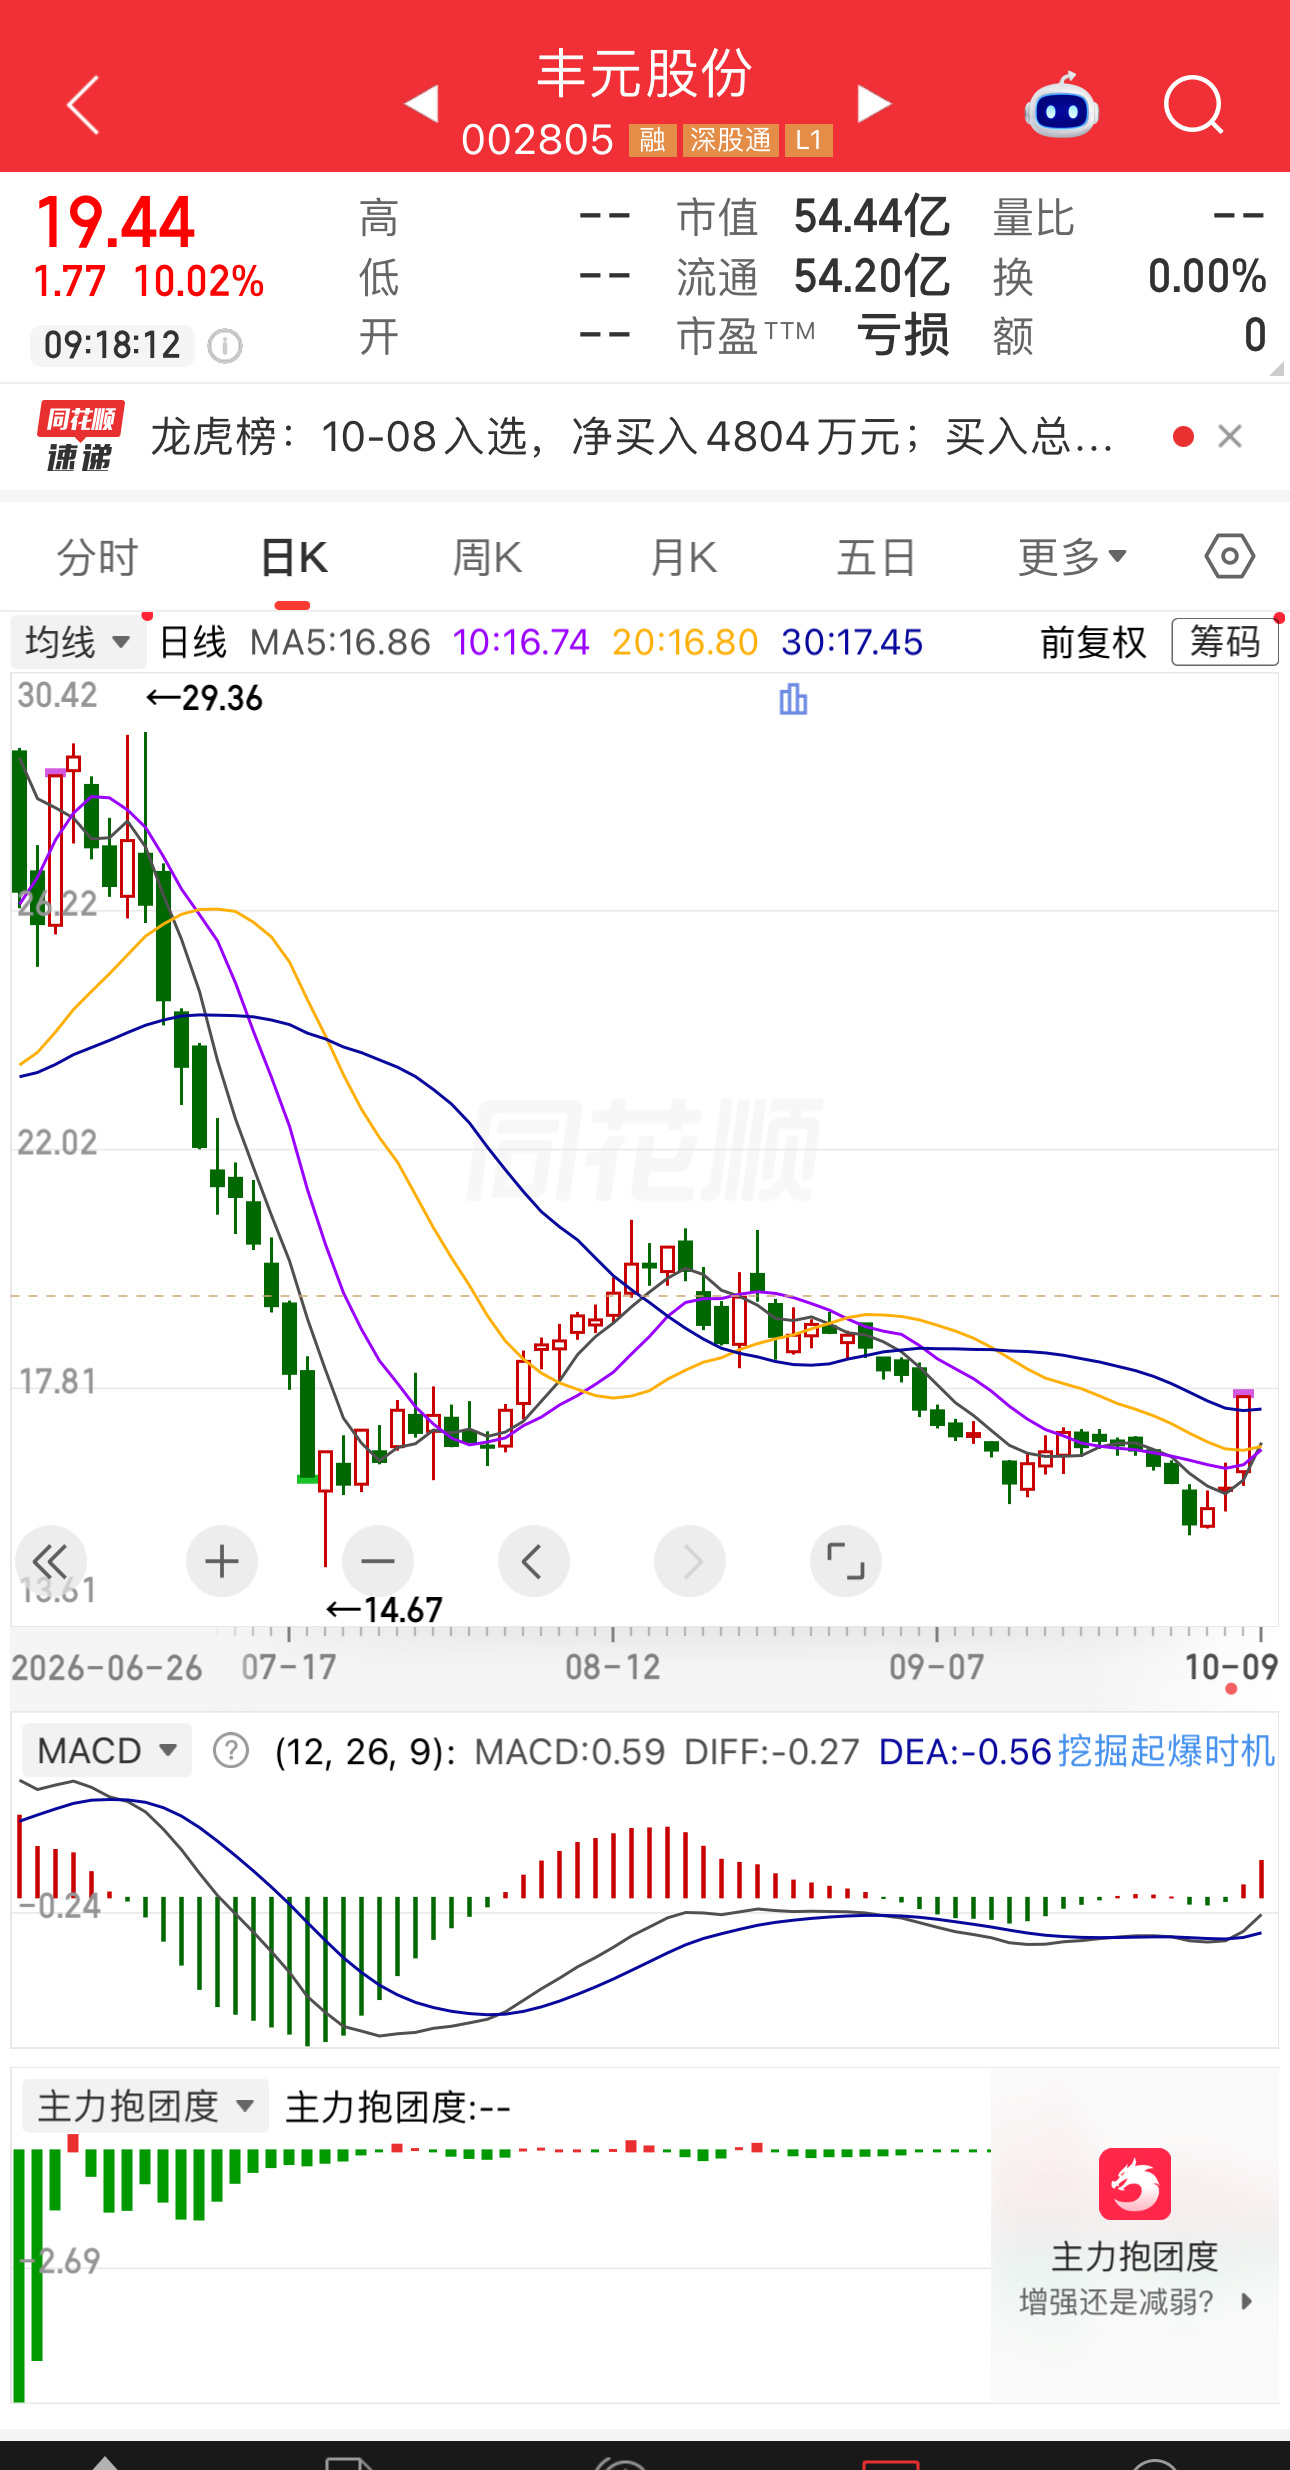
Task: Tap the L1 level tag
Action: [809, 140]
